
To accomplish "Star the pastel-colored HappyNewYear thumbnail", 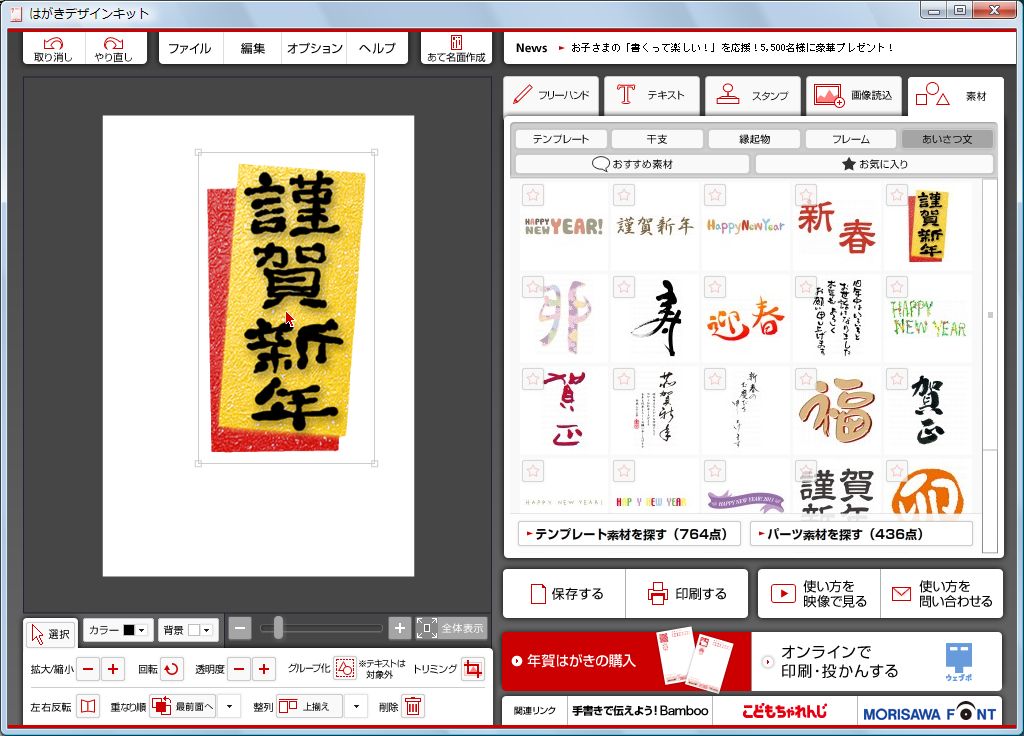I will tap(715, 195).
